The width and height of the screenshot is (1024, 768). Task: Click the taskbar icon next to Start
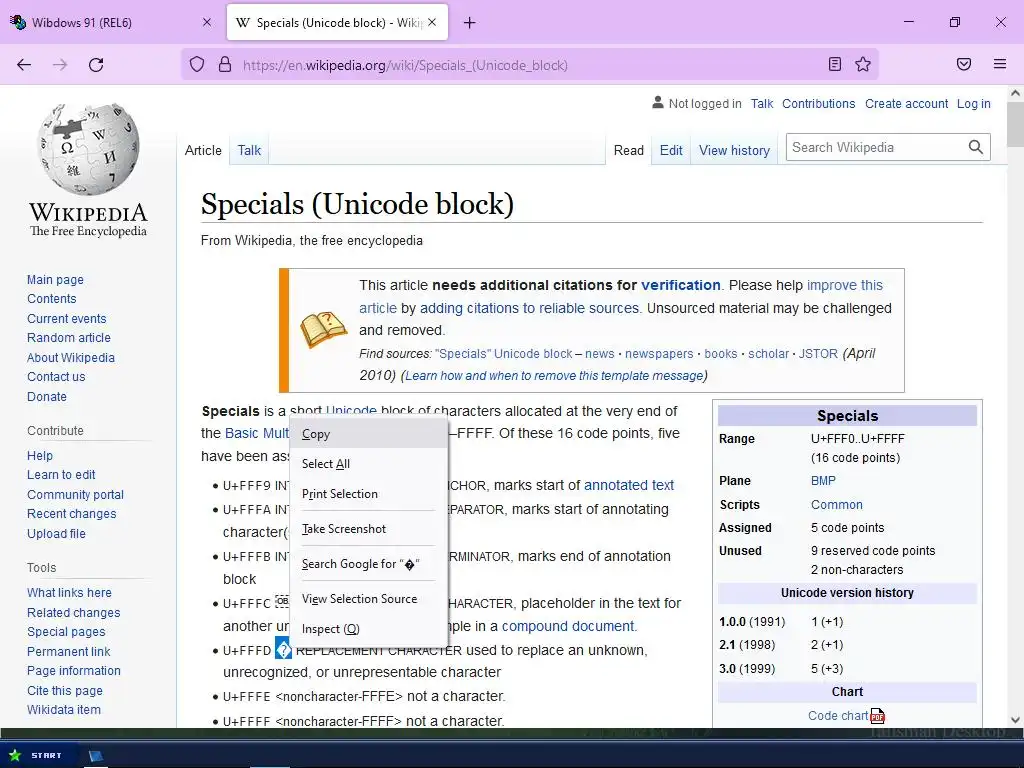(x=96, y=756)
